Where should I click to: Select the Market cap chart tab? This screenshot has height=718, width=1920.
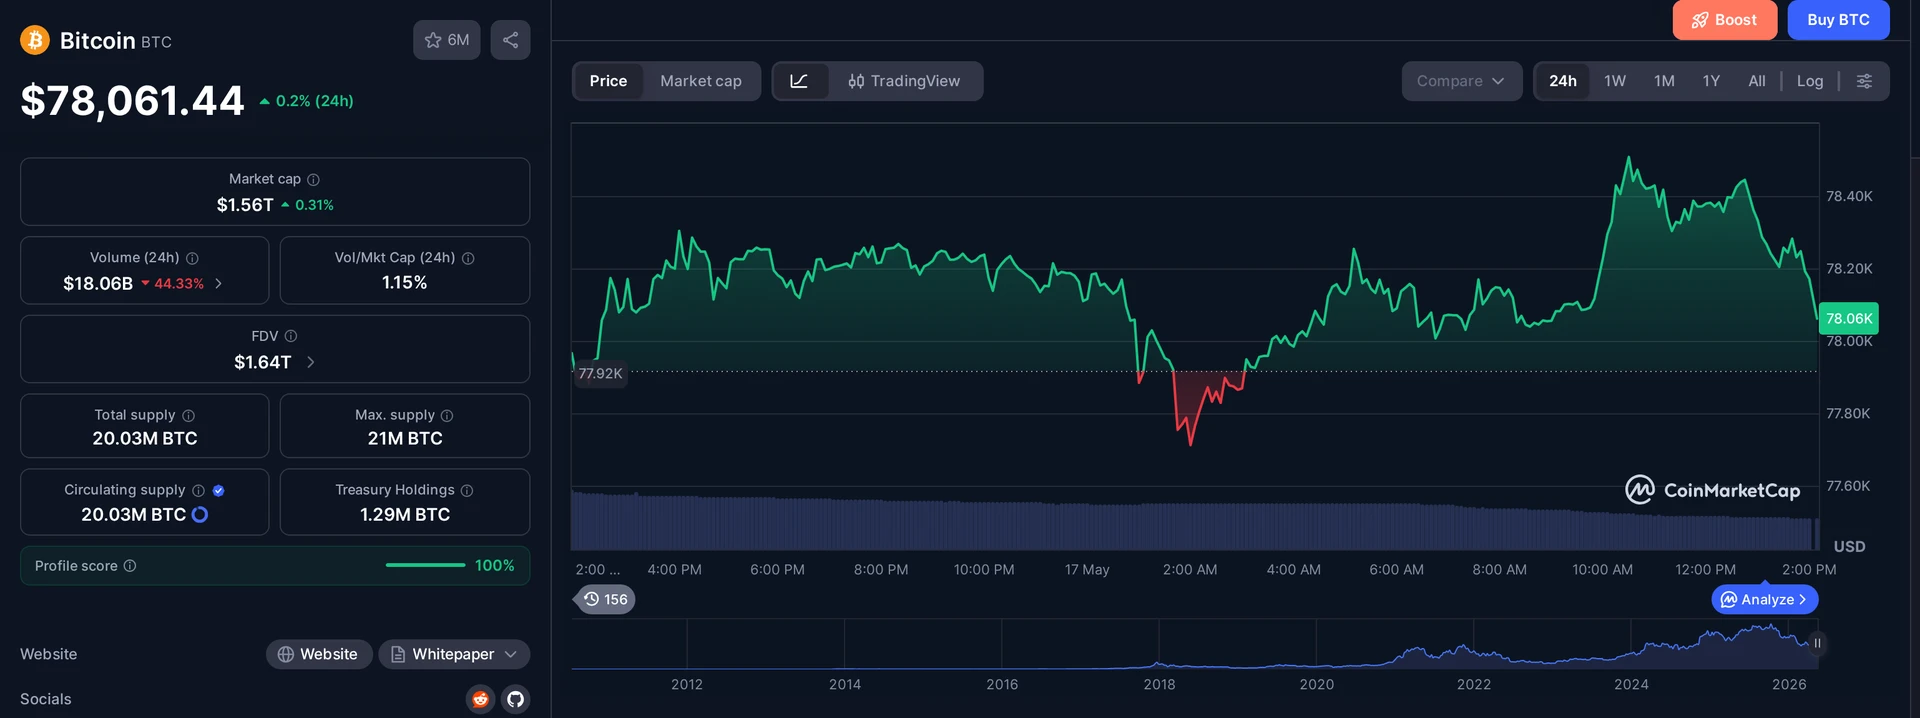tap(701, 81)
